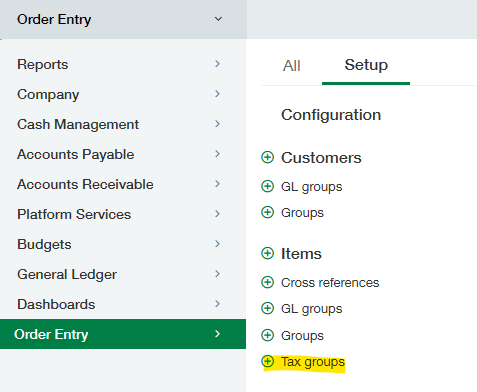Click the plus icon beside Items

[x=267, y=253]
